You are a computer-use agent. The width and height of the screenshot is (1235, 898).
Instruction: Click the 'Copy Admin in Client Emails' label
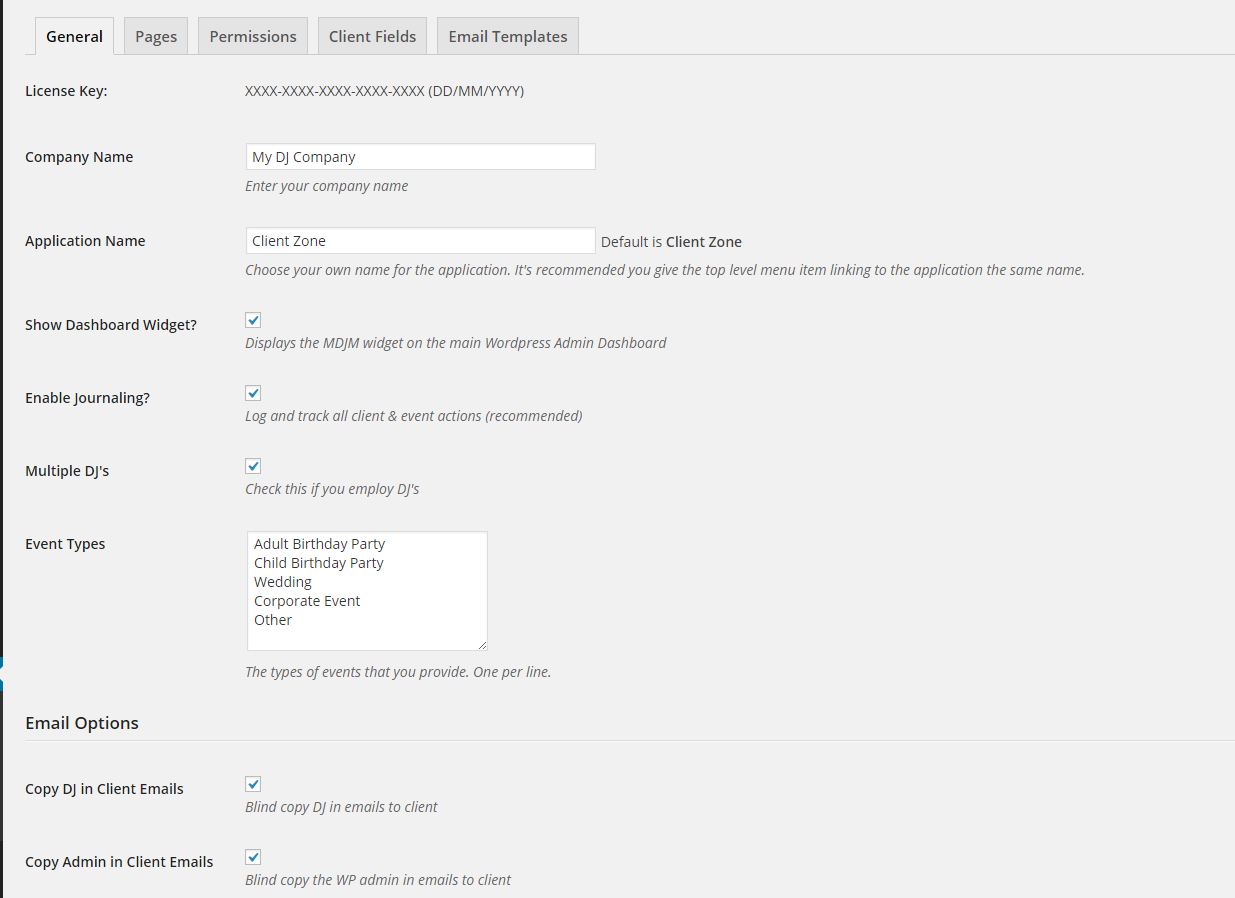coord(119,862)
